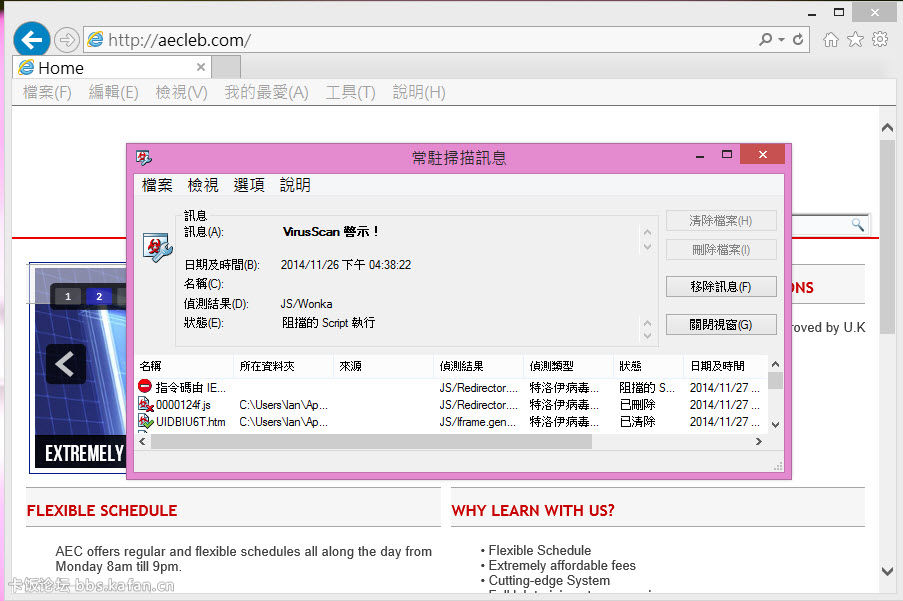Open the 檢視 menu in scan dialog

tap(203, 185)
